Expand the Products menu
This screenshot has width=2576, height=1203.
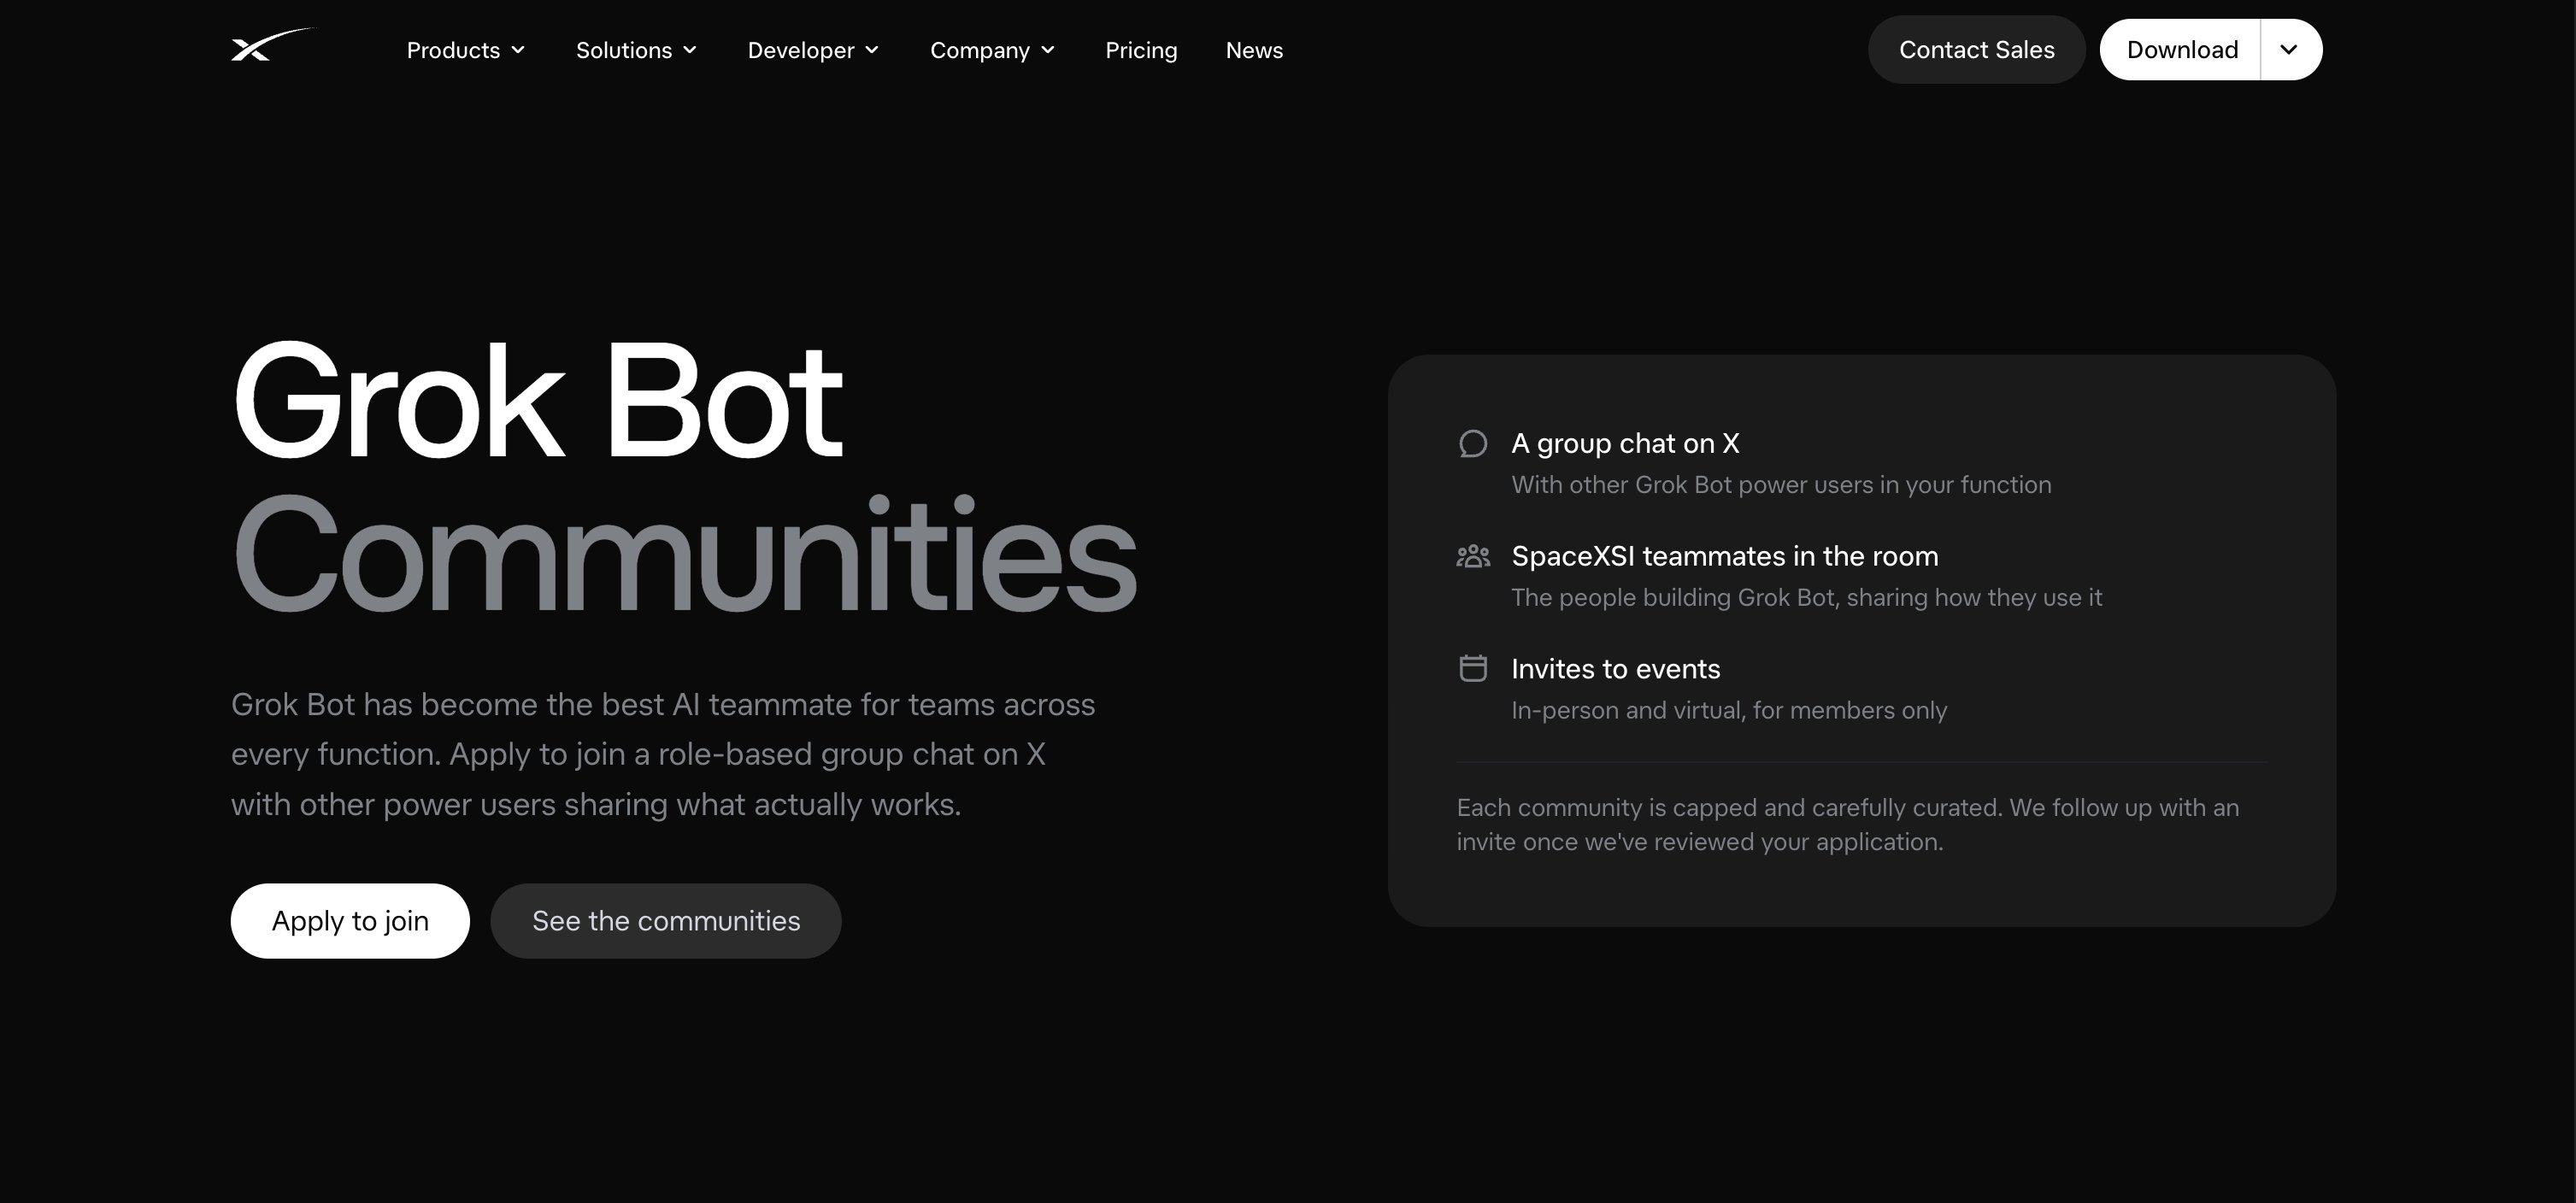coord(465,50)
